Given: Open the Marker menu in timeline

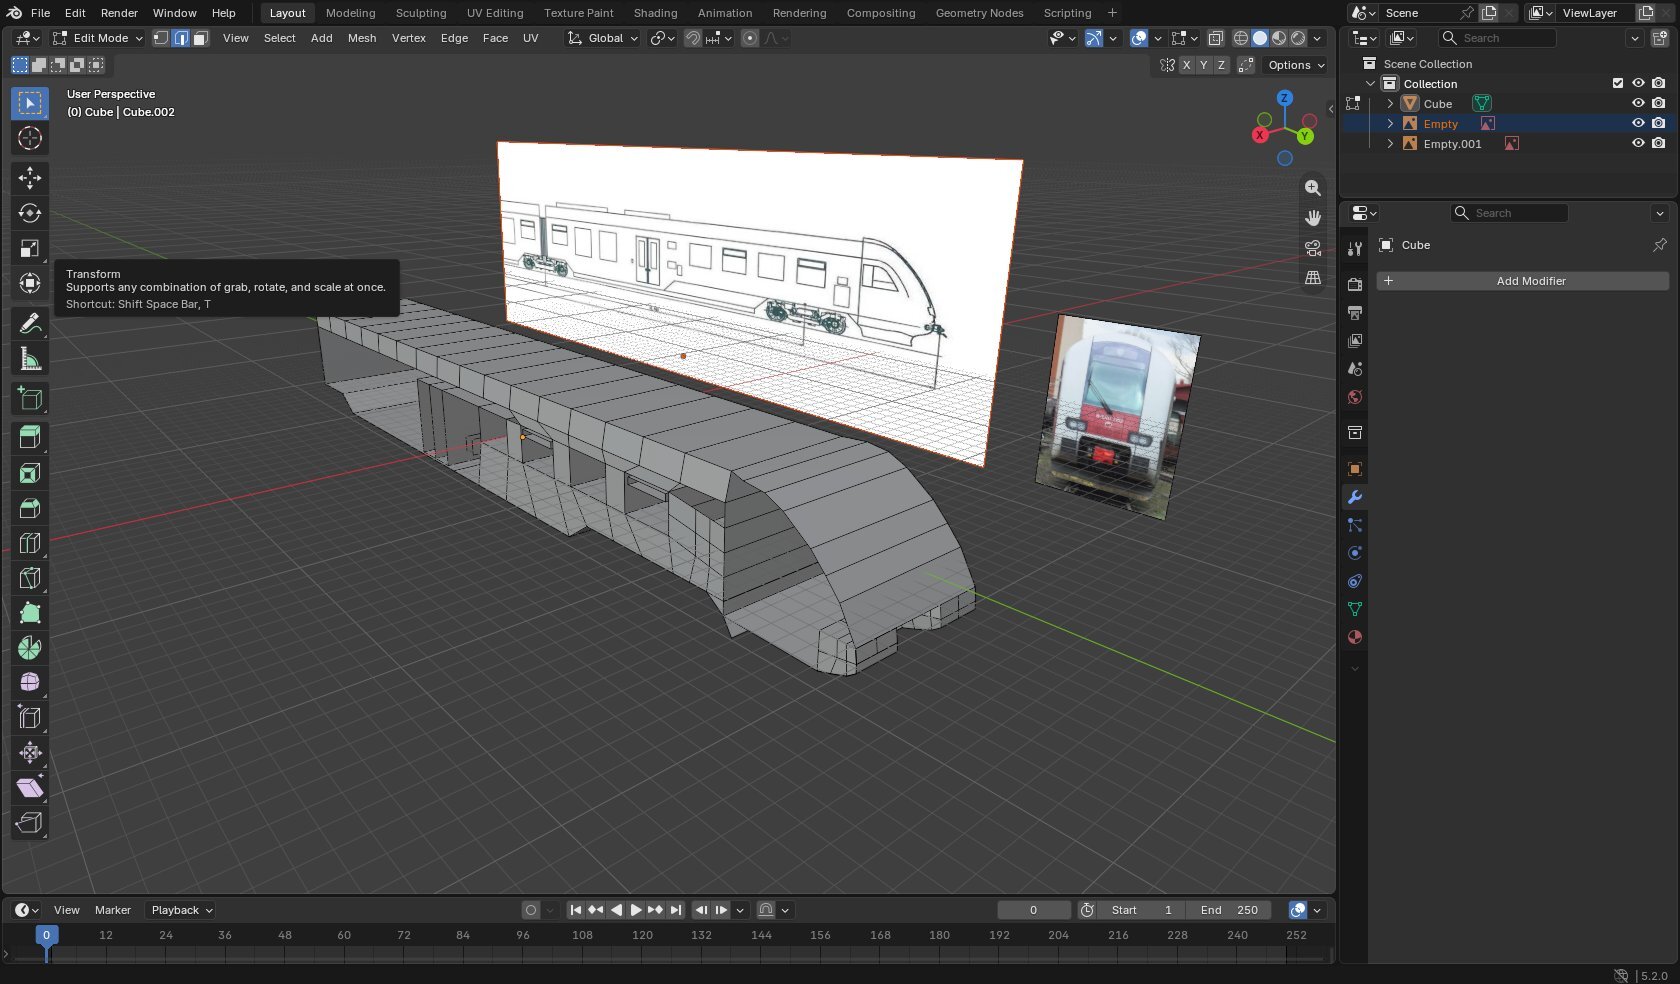Looking at the screenshot, I should 112,910.
